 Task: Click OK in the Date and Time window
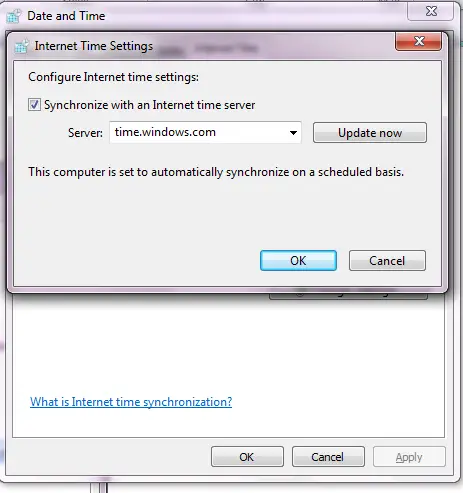tap(247, 457)
